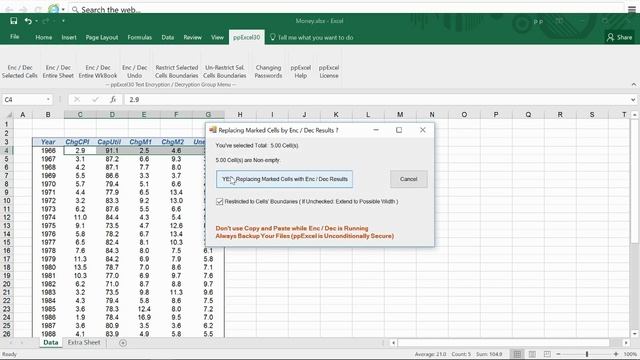This screenshot has width=640, height=360.
Task: Open the View ribbon tab
Action: [217, 37]
